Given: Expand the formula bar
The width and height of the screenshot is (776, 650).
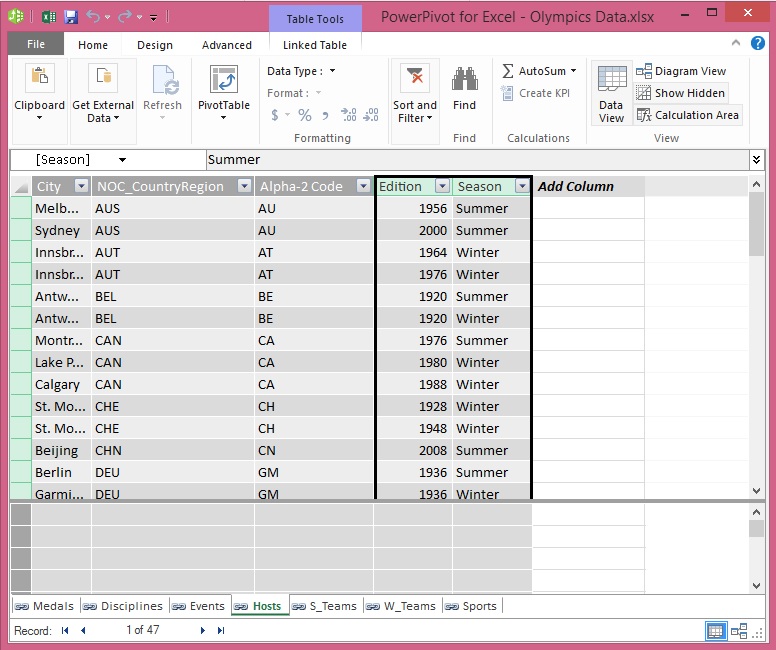Looking at the screenshot, I should 756,160.
